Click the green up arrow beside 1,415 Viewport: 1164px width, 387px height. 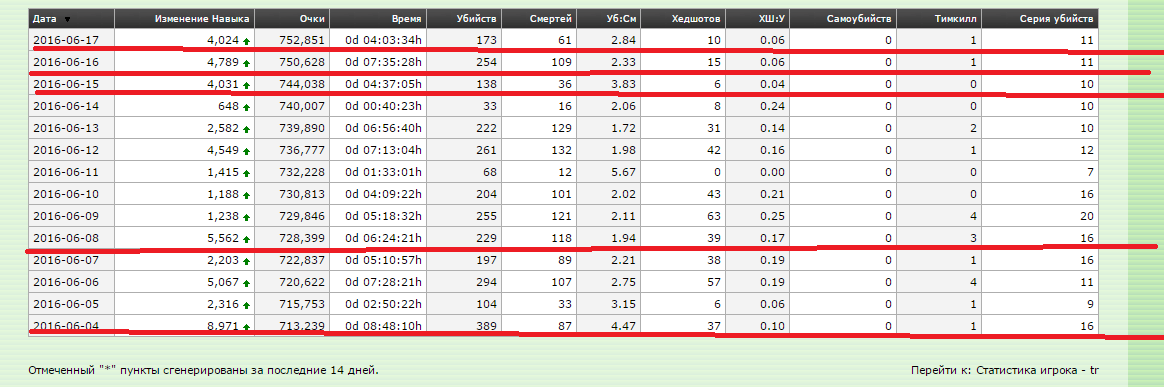[246, 173]
